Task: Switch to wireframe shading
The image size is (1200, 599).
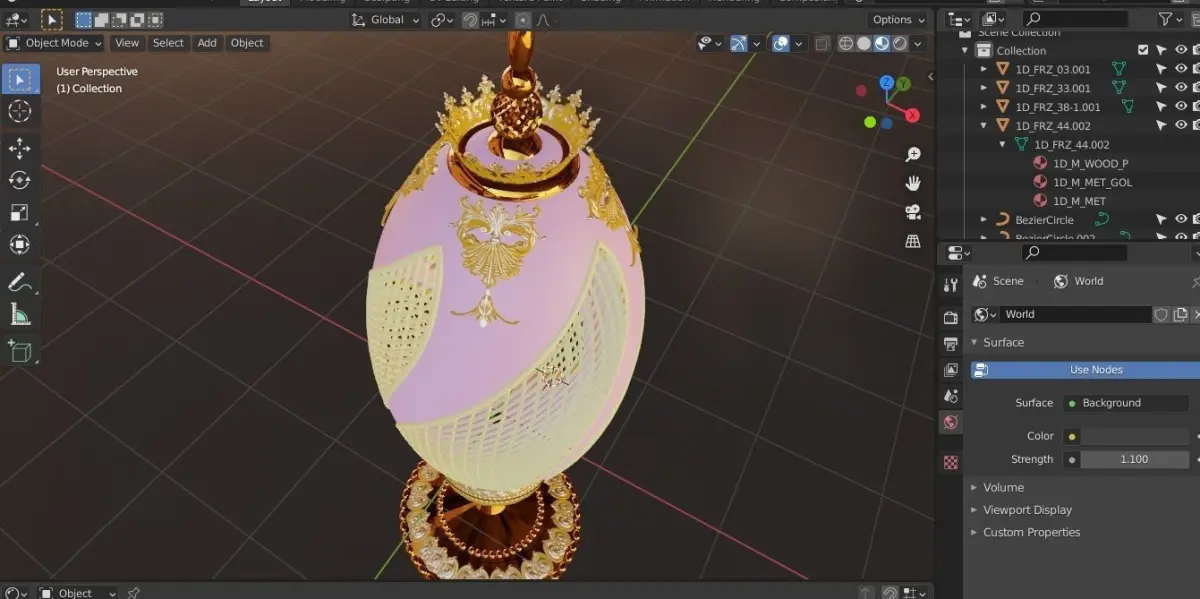Action: [x=846, y=43]
